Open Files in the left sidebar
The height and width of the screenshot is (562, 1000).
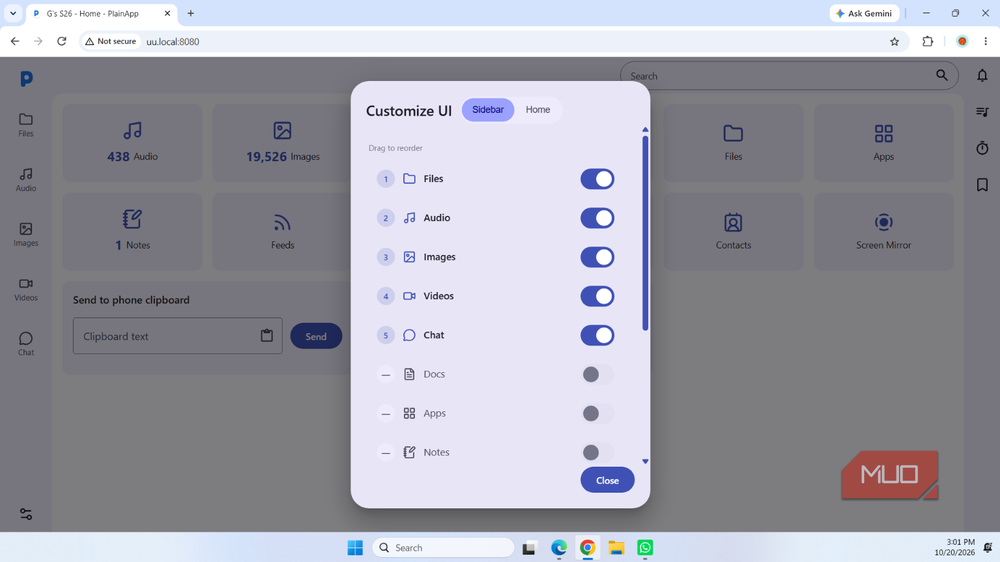point(26,125)
